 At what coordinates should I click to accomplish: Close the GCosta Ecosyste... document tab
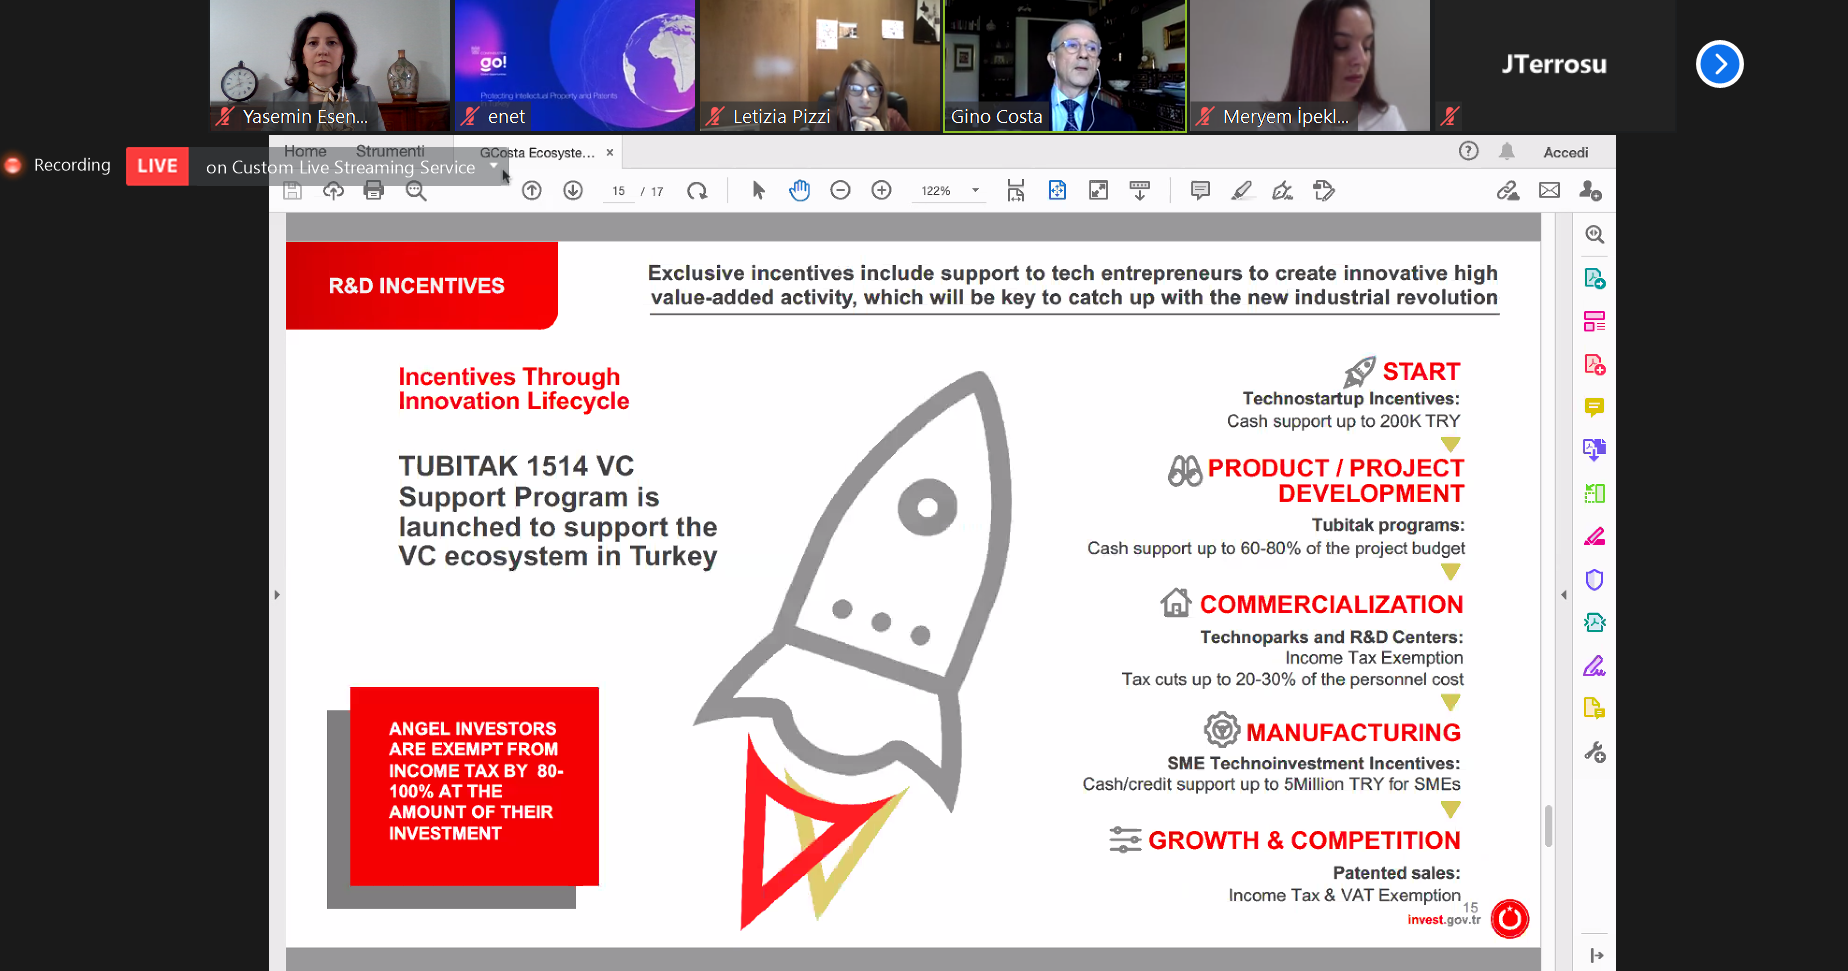[x=610, y=153]
